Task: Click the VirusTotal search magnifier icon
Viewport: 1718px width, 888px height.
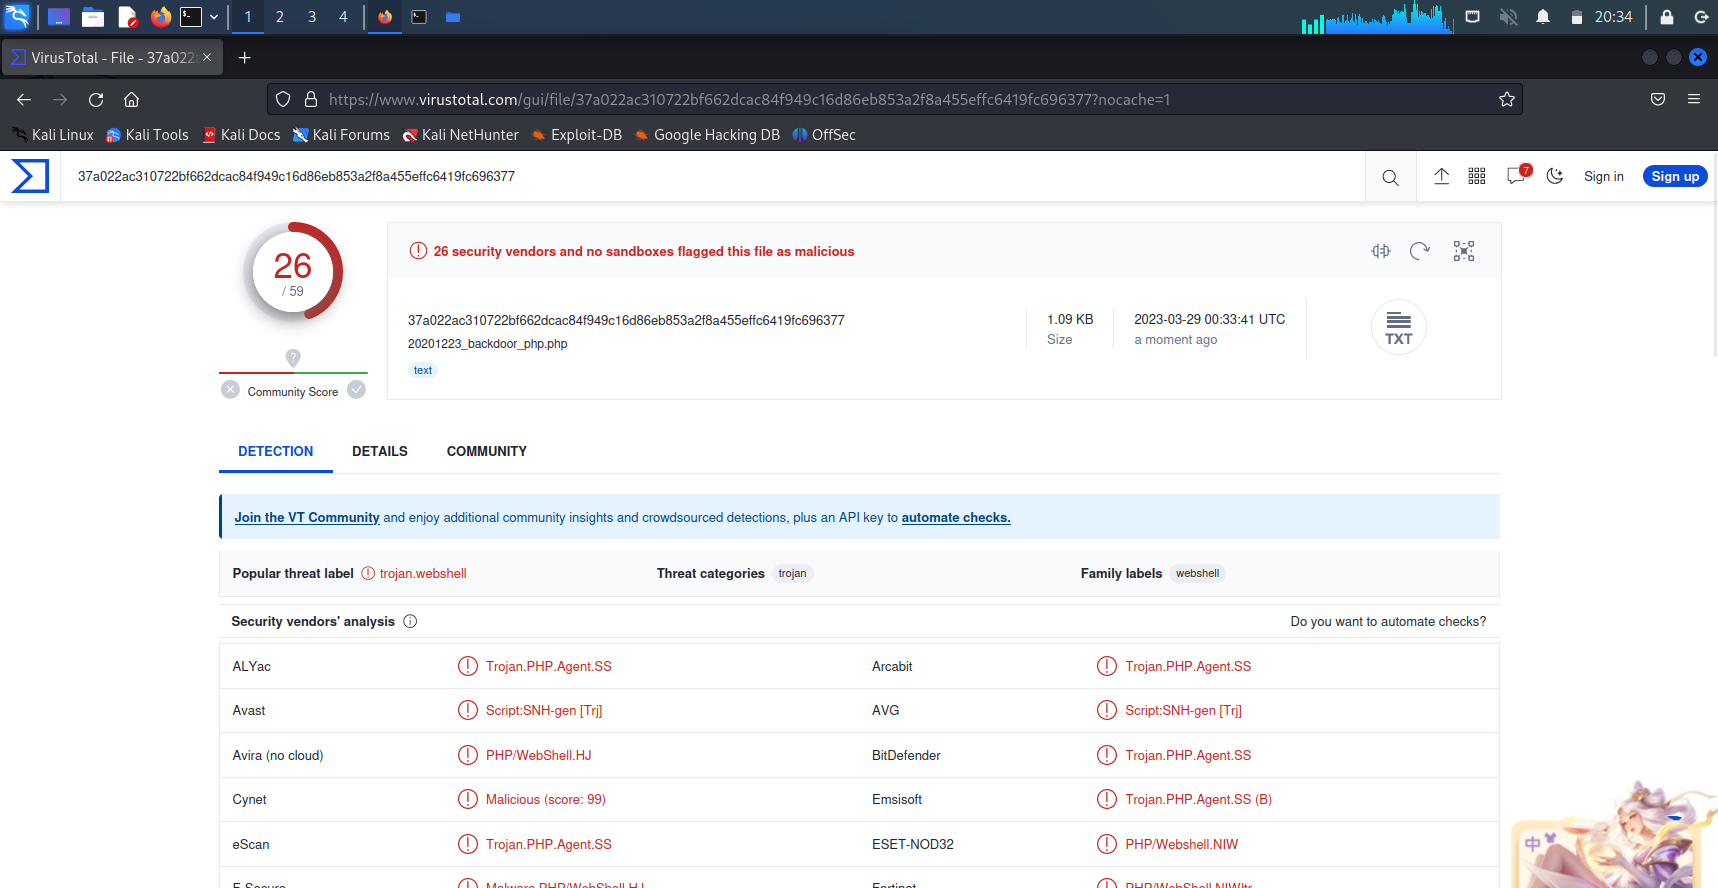Action: pos(1390,177)
